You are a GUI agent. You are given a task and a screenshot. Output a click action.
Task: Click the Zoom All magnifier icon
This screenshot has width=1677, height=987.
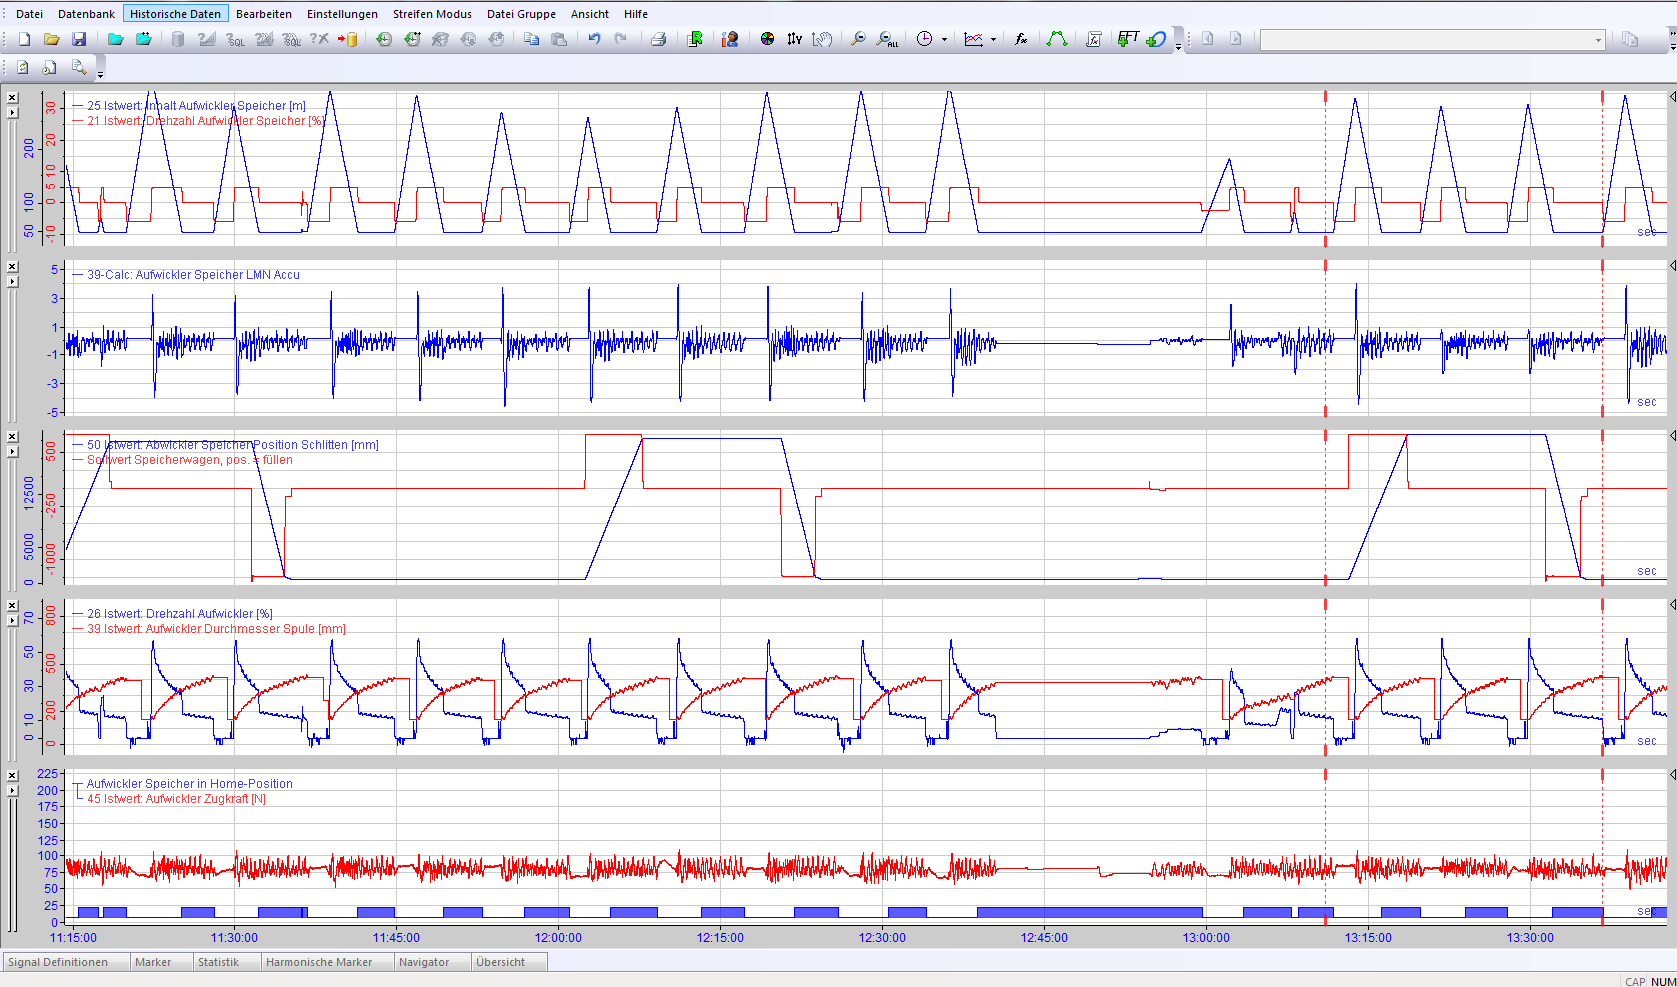click(x=886, y=39)
